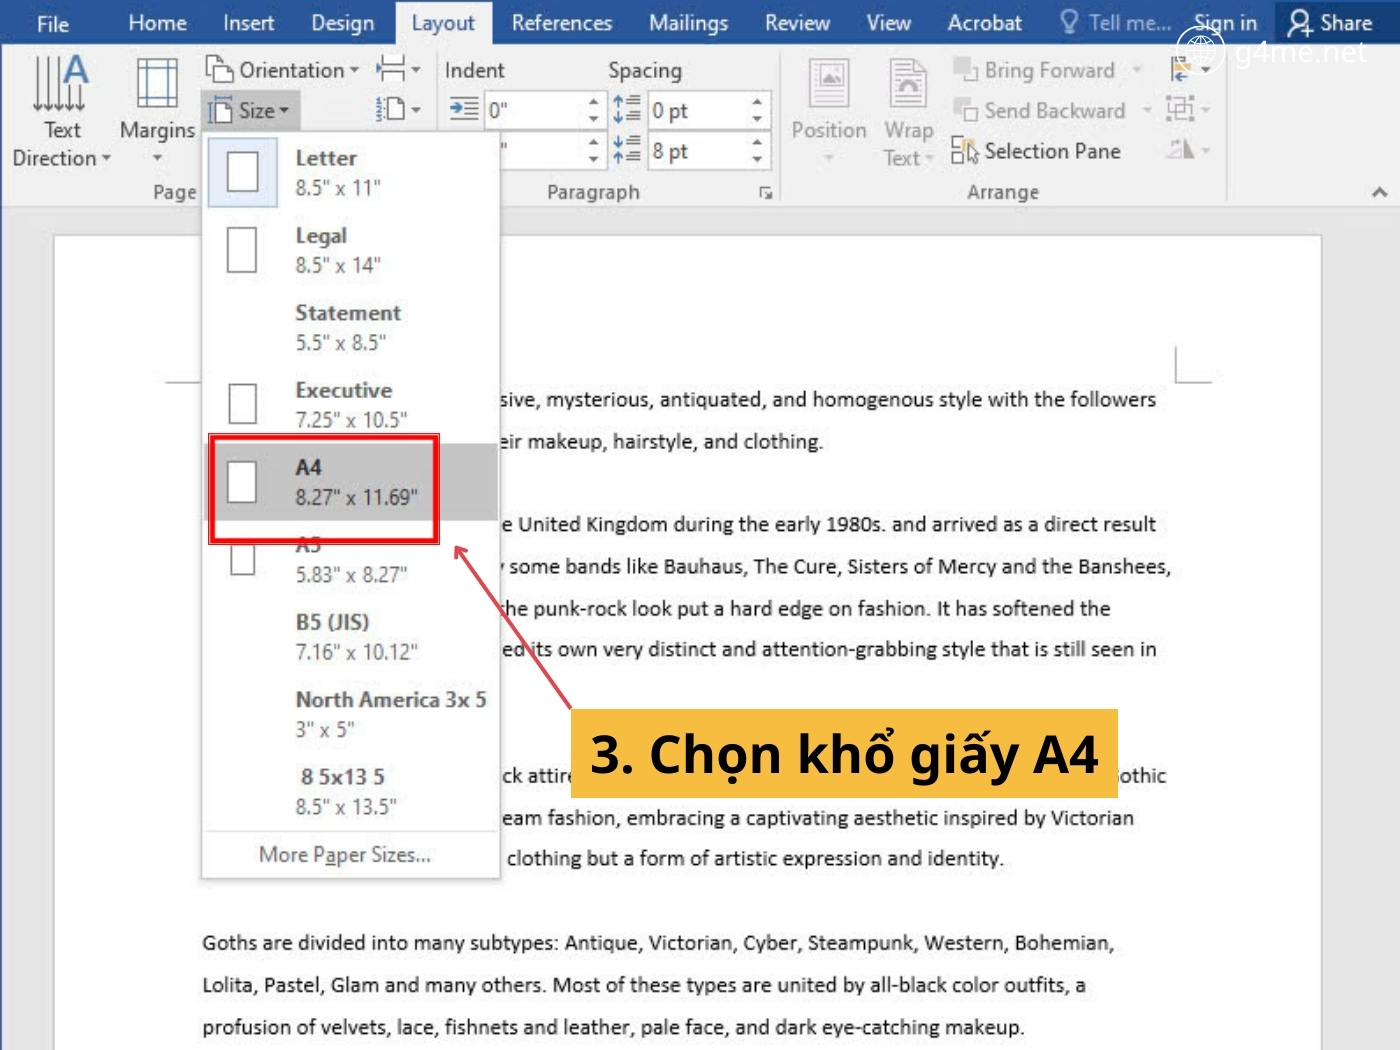Switch to the Home tab
This screenshot has height=1050, width=1400.
click(x=157, y=23)
